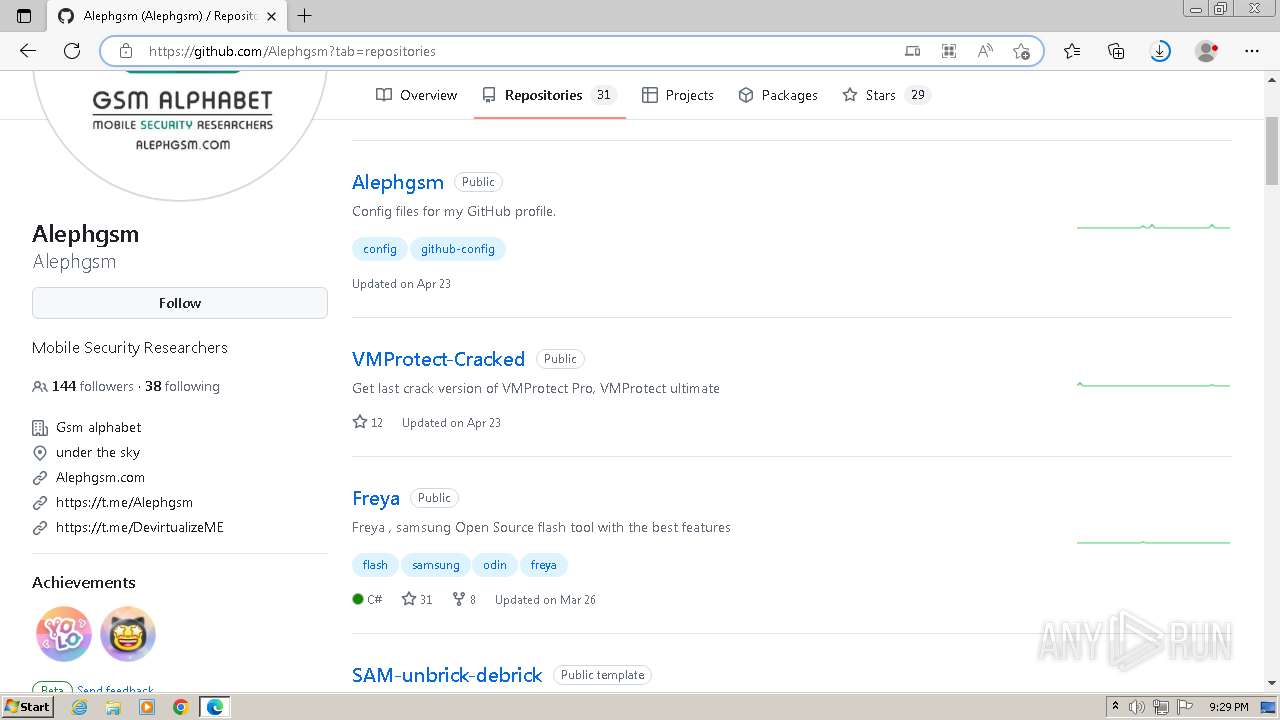Open the network tray icon
The height and width of the screenshot is (720, 1280).
pyautogui.click(x=1161, y=707)
